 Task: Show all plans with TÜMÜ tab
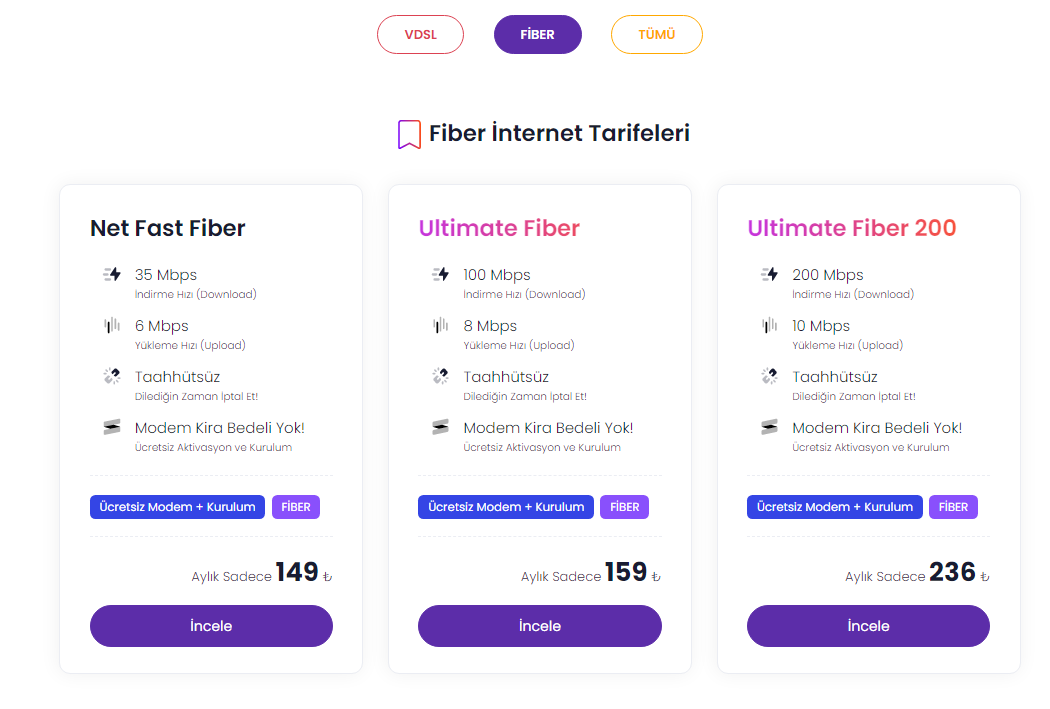pos(656,35)
